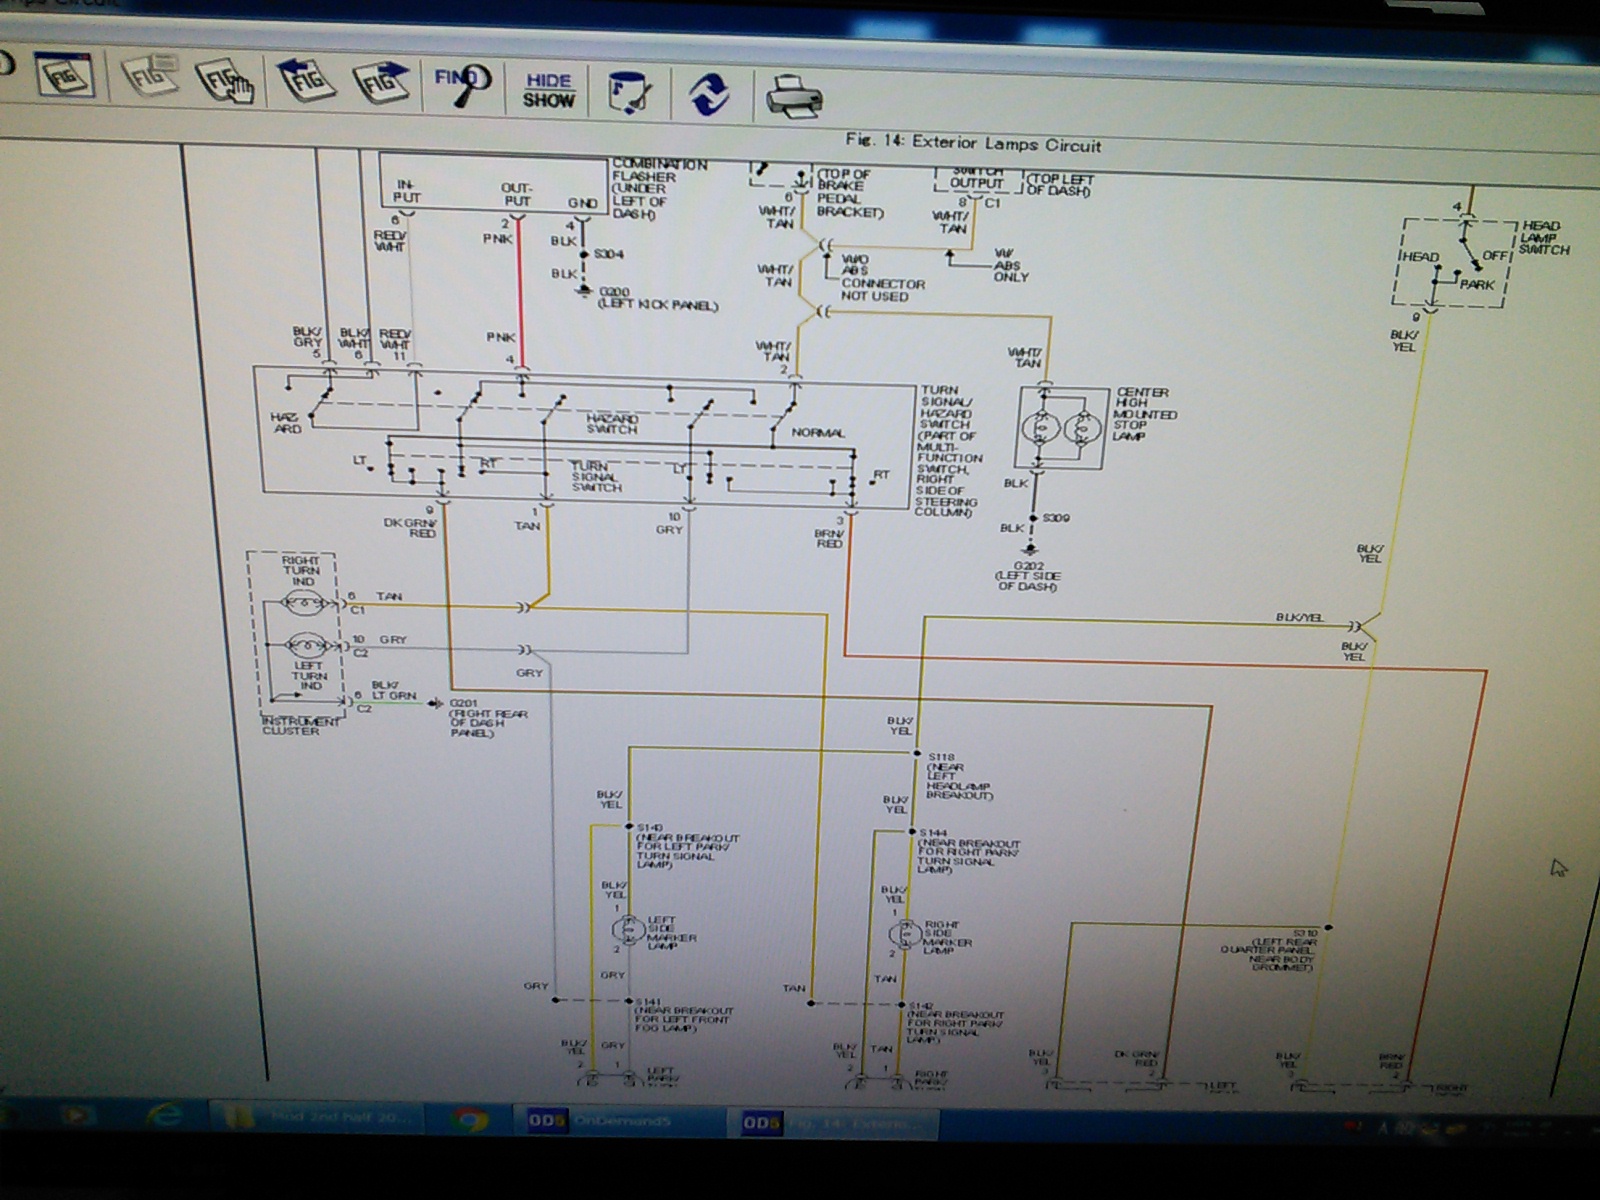
Task: Switch to Fig. 14 Exterior taskbar window
Action: [836, 1124]
